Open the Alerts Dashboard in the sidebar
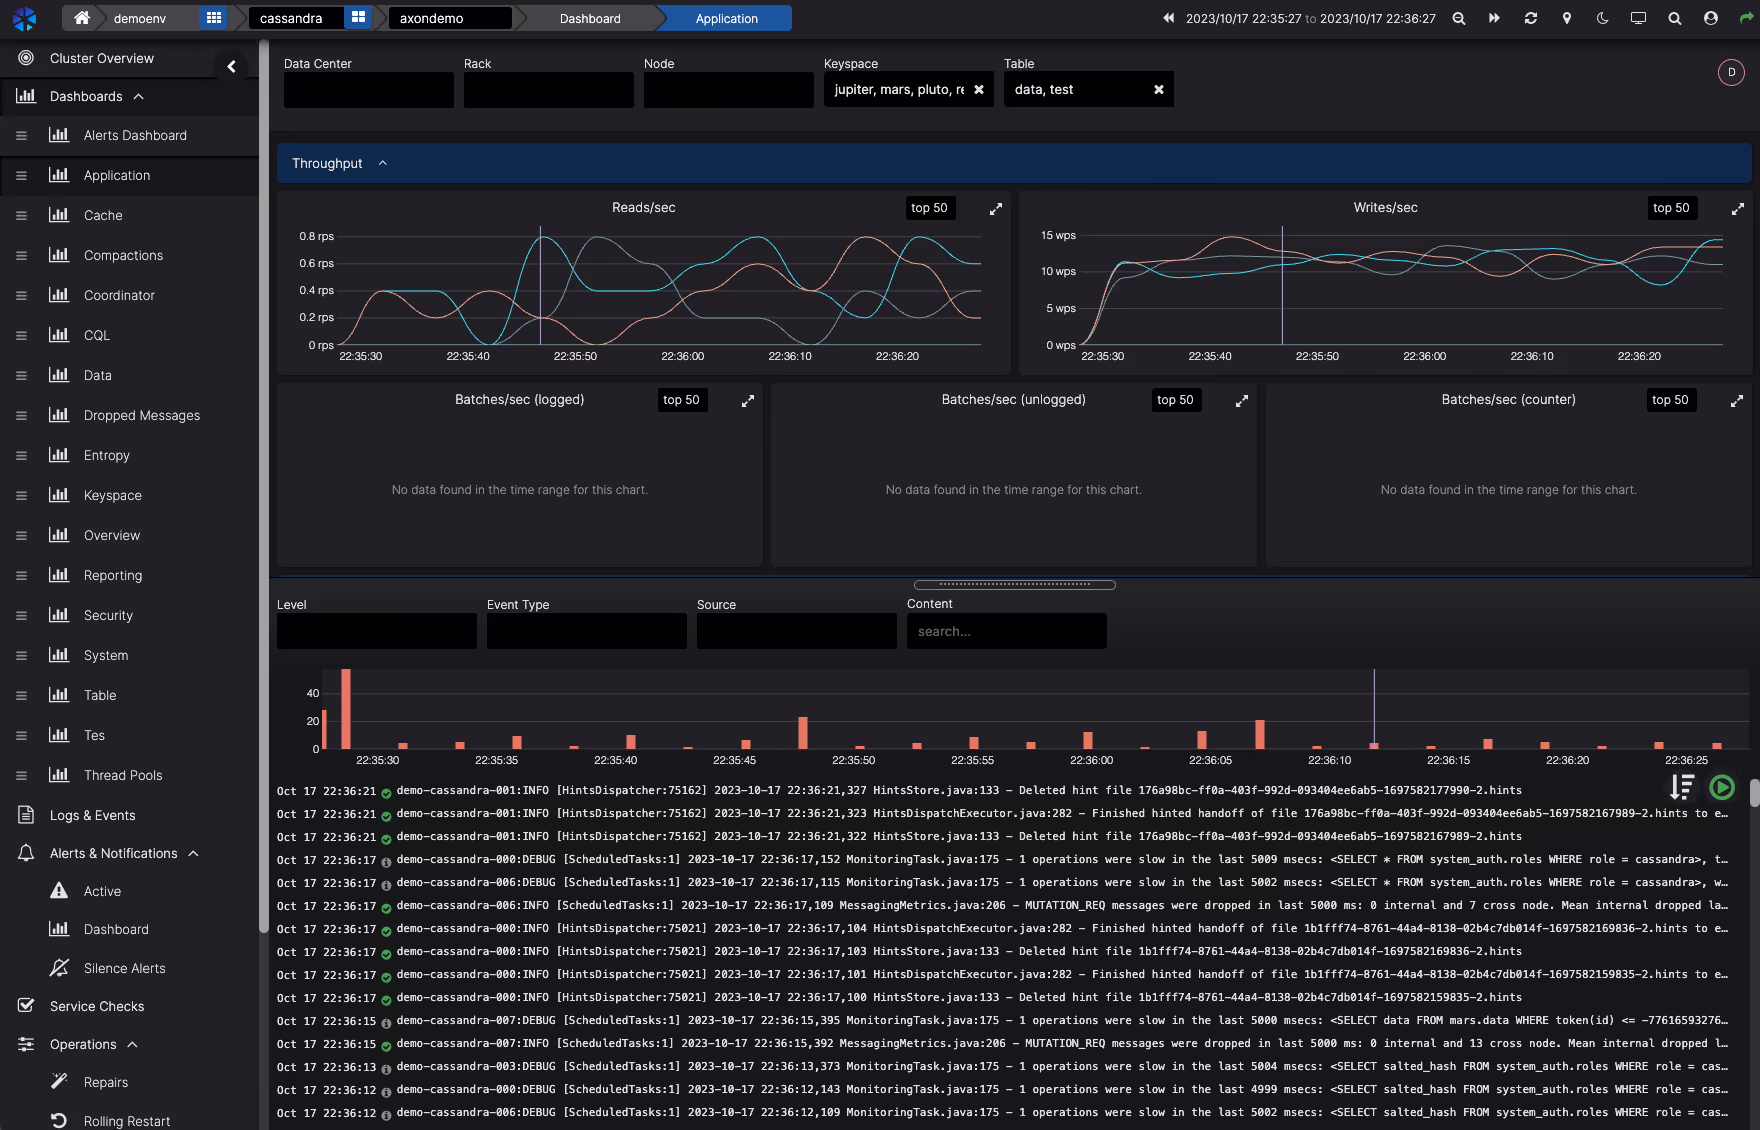Viewport: 1760px width, 1130px height. 135,135
